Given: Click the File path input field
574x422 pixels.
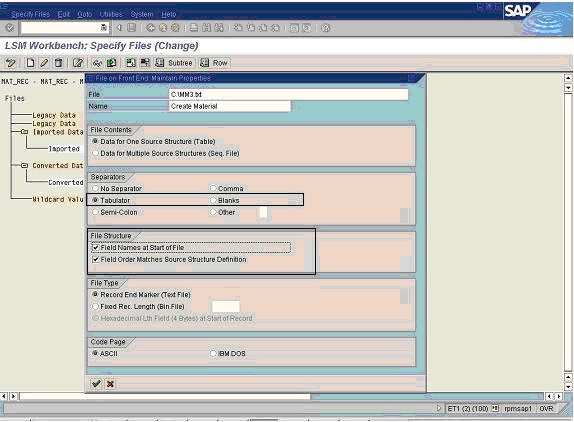Looking at the screenshot, I should click(x=288, y=94).
